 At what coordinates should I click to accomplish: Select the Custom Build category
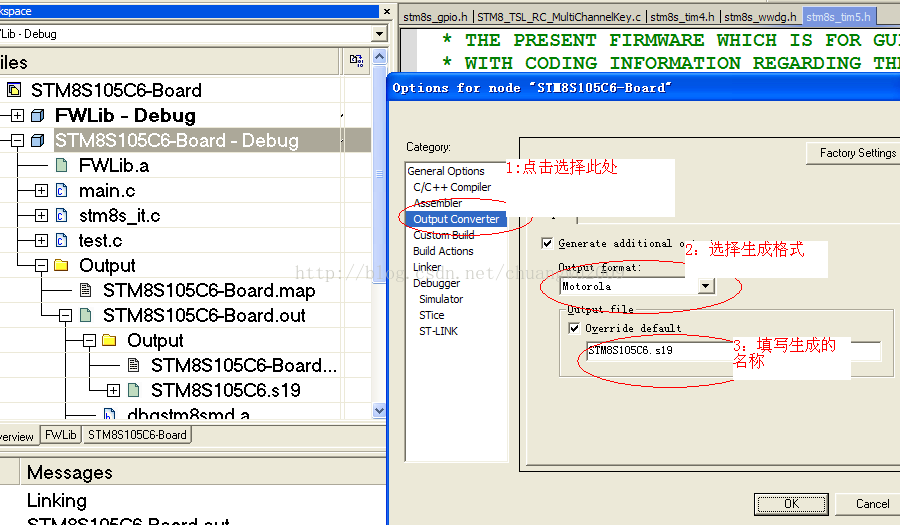pos(443,235)
